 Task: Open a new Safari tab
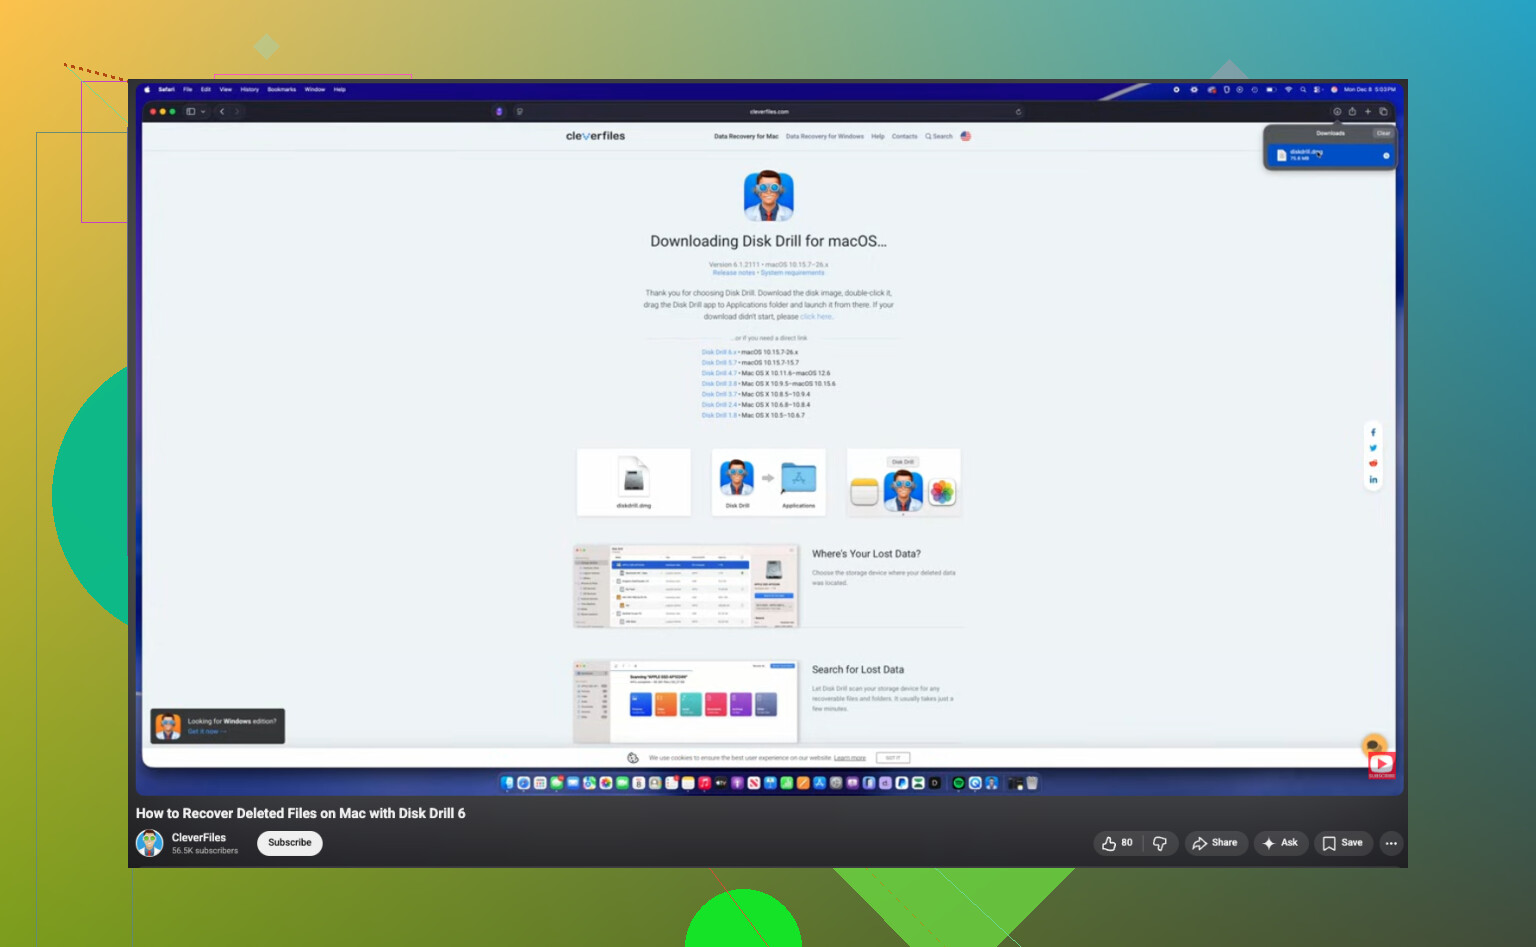click(1368, 111)
